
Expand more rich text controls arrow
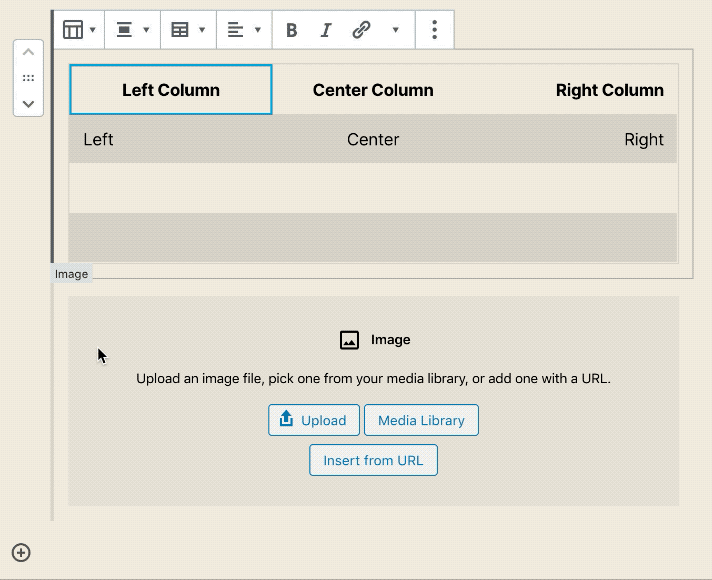tap(395, 30)
